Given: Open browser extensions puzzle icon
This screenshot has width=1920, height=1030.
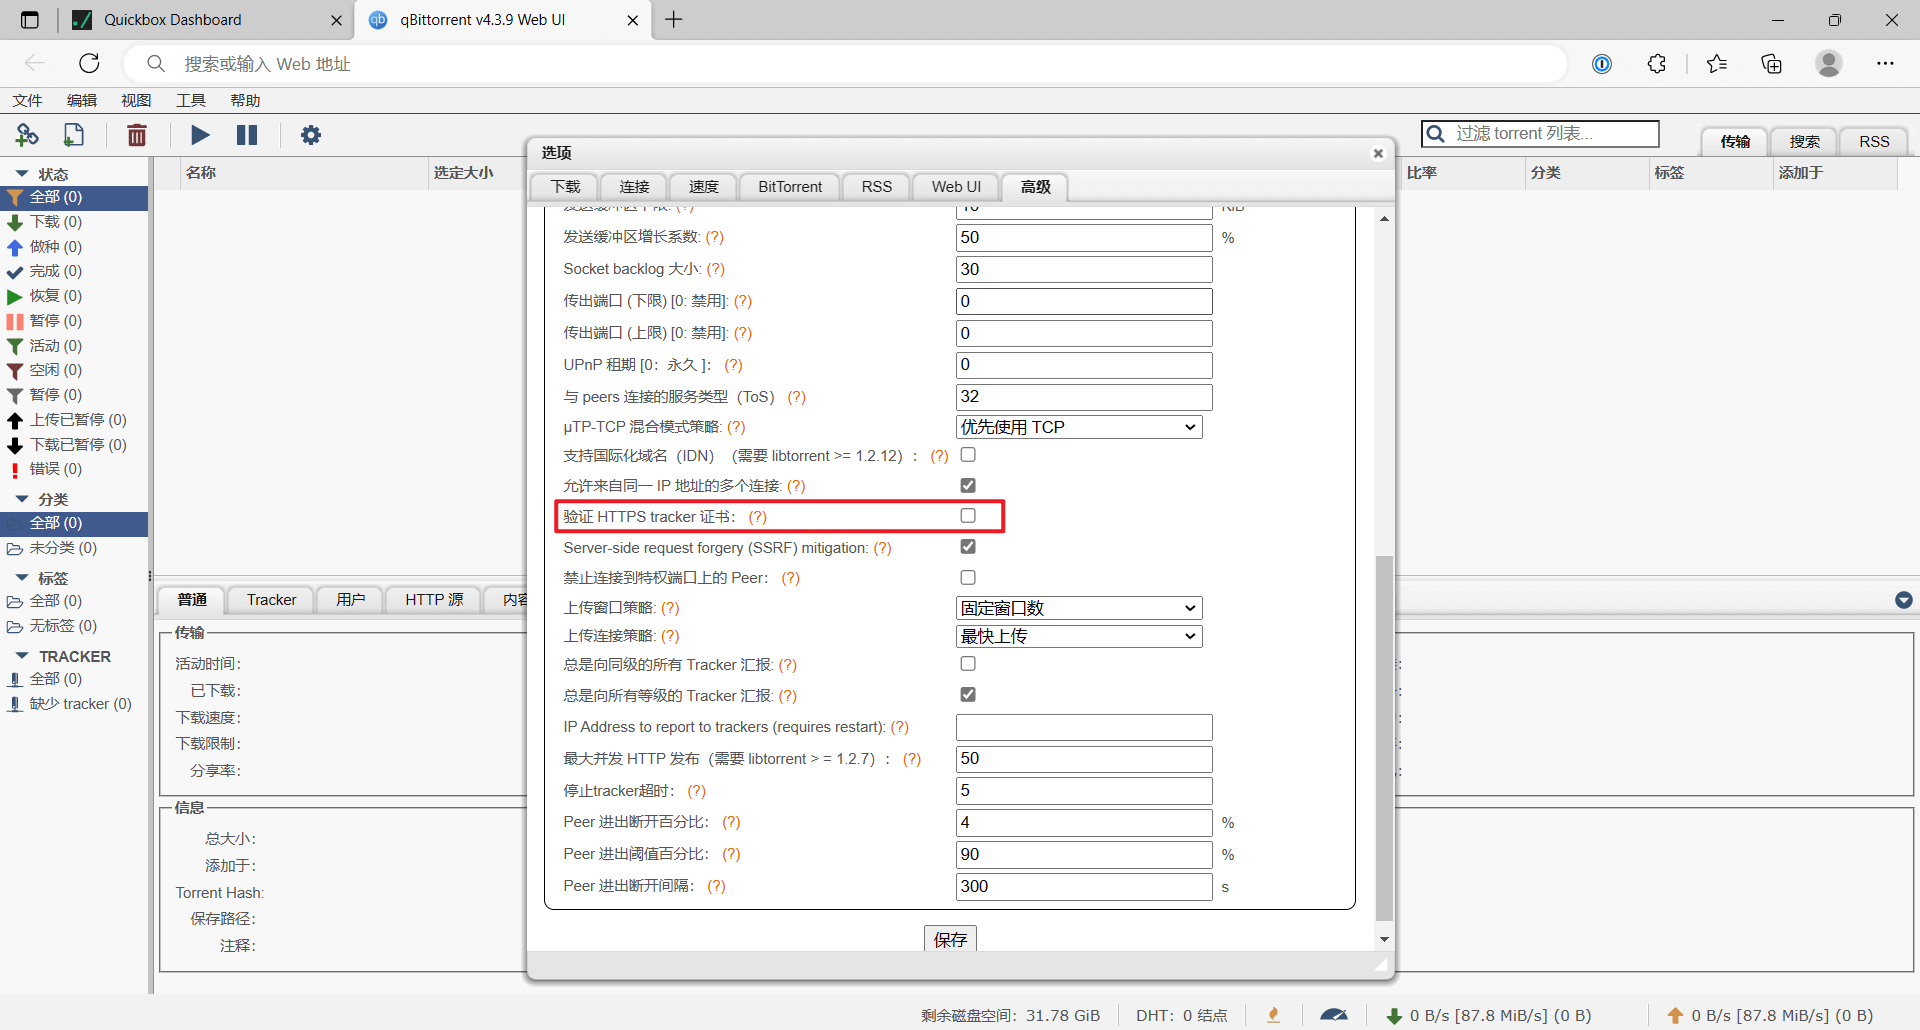Looking at the screenshot, I should point(1657,64).
